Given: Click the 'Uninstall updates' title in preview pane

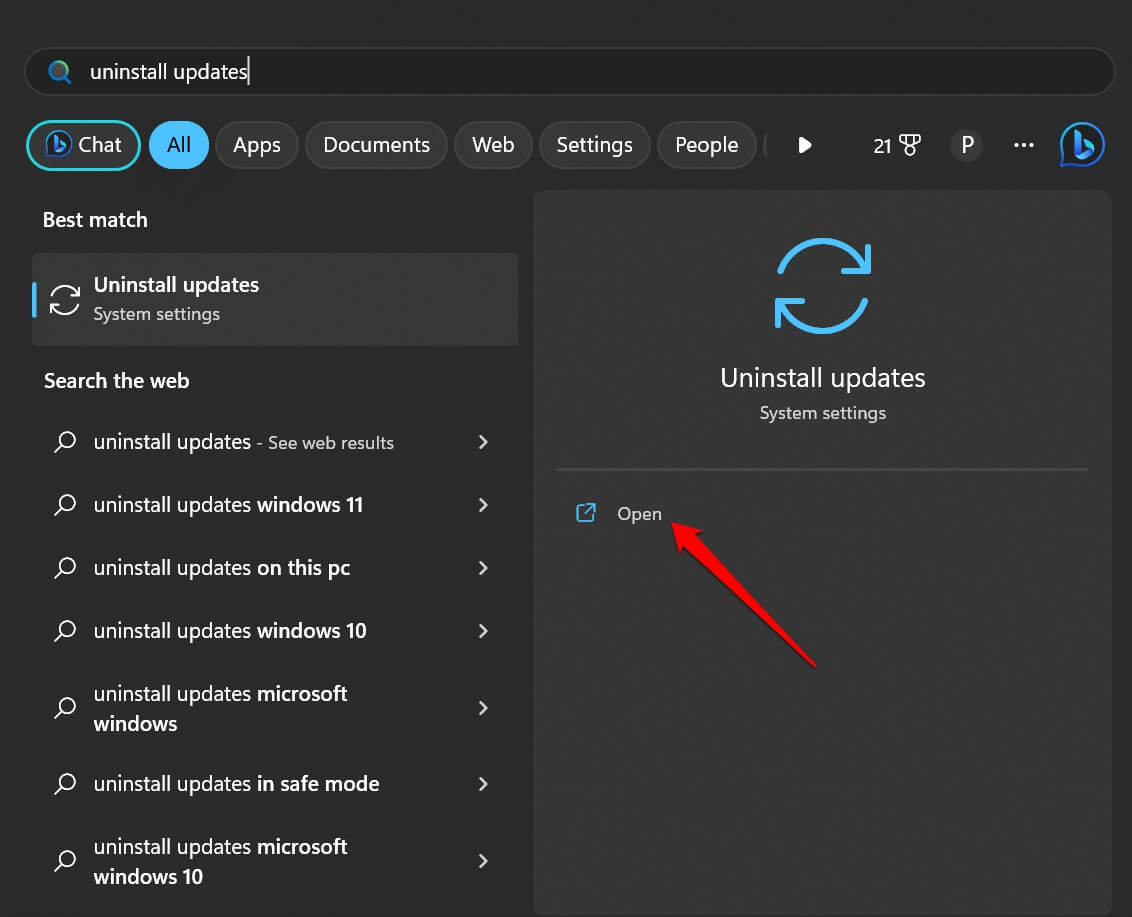Looking at the screenshot, I should click(x=822, y=378).
